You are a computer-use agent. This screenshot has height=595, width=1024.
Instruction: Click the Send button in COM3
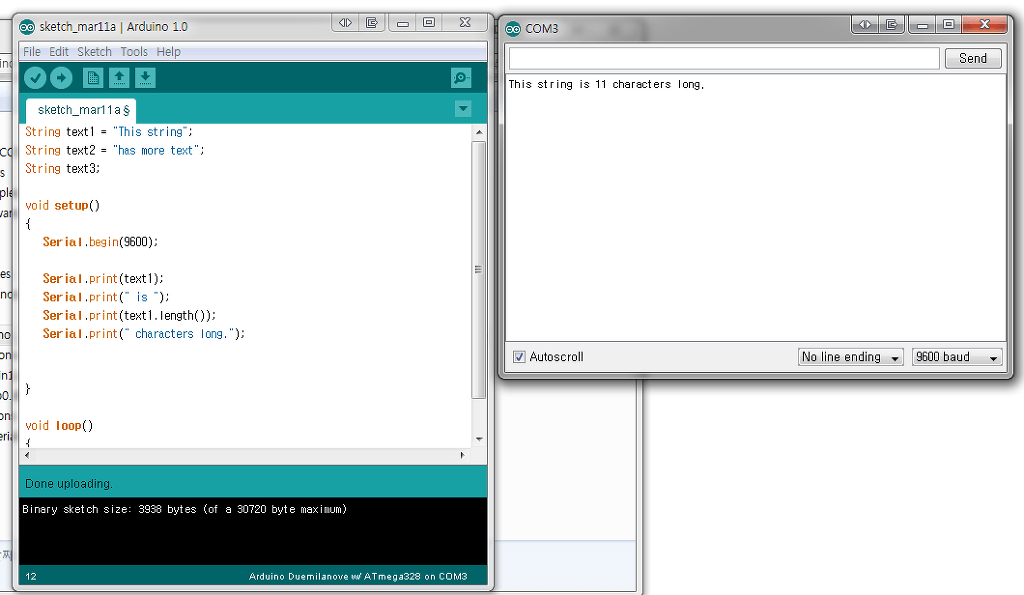(x=973, y=58)
